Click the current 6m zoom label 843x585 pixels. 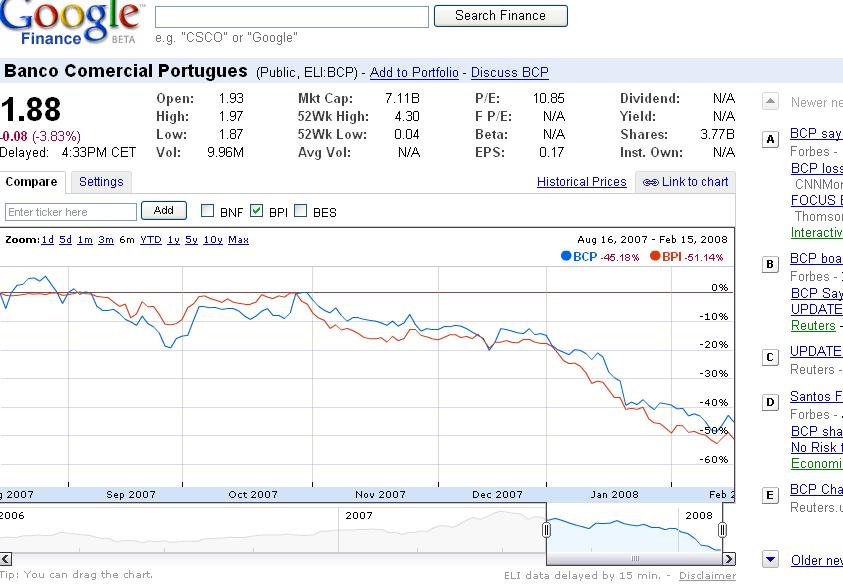click(127, 240)
